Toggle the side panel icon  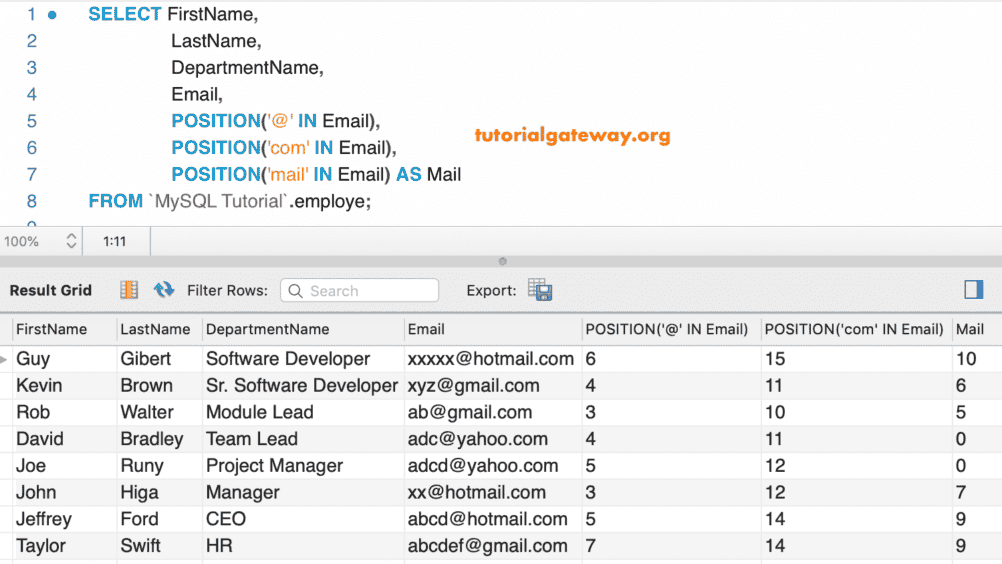pyautogui.click(x=973, y=289)
